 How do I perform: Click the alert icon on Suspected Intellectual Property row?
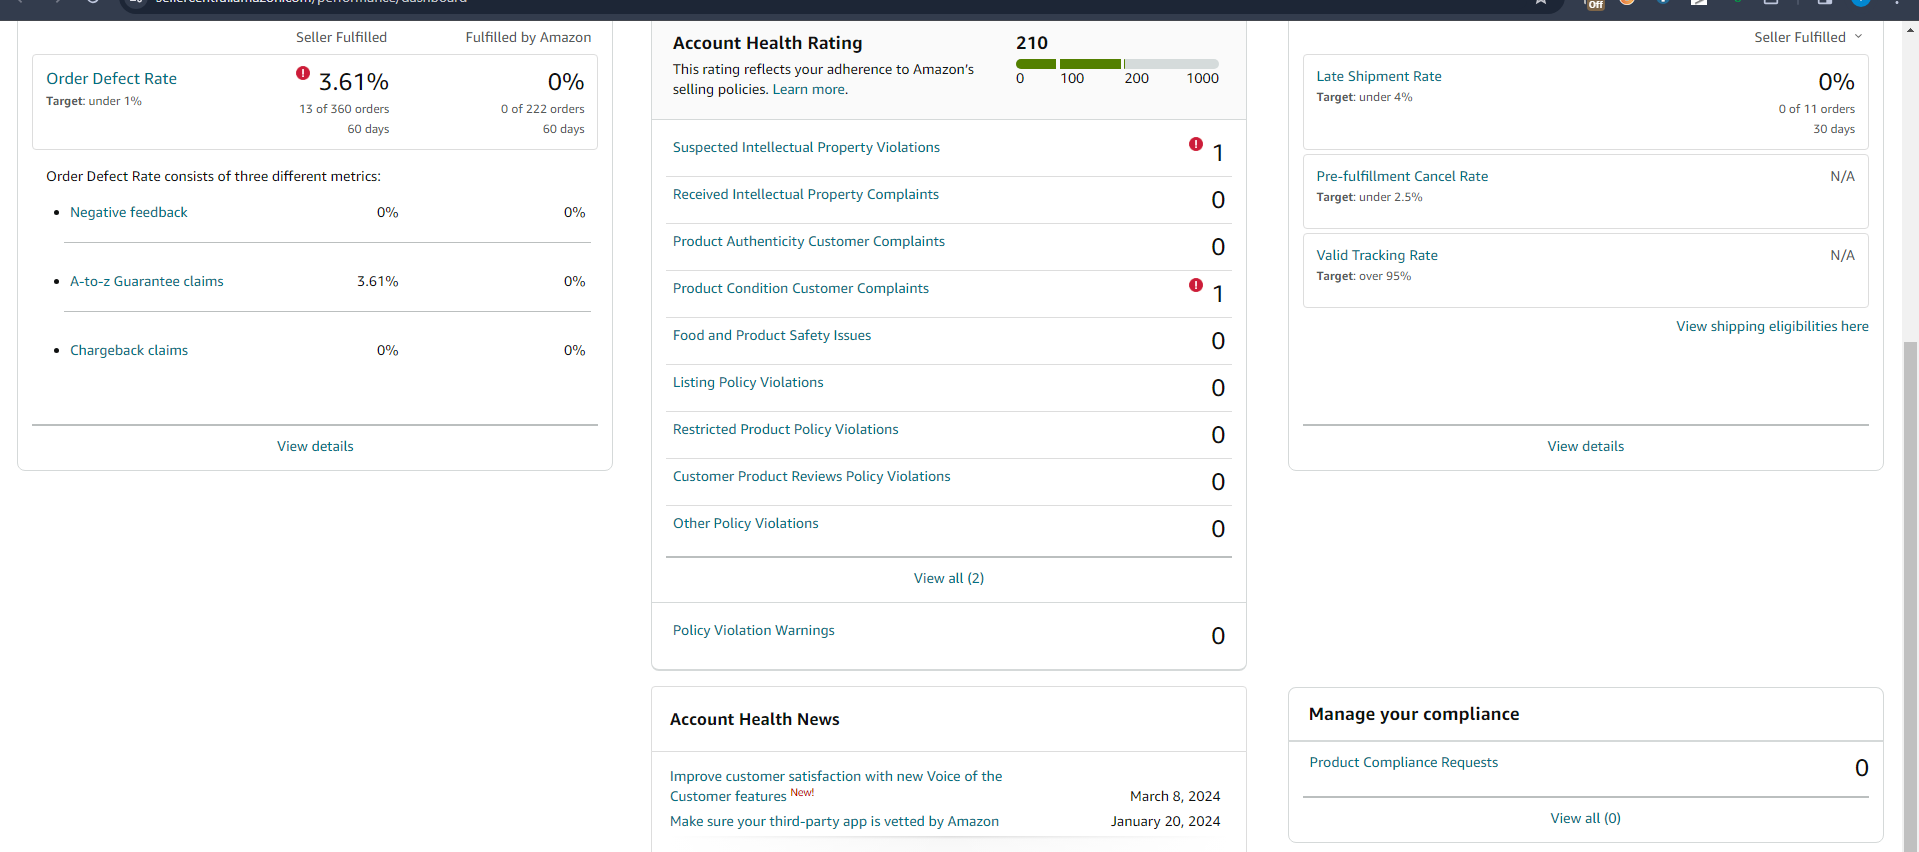(x=1196, y=144)
